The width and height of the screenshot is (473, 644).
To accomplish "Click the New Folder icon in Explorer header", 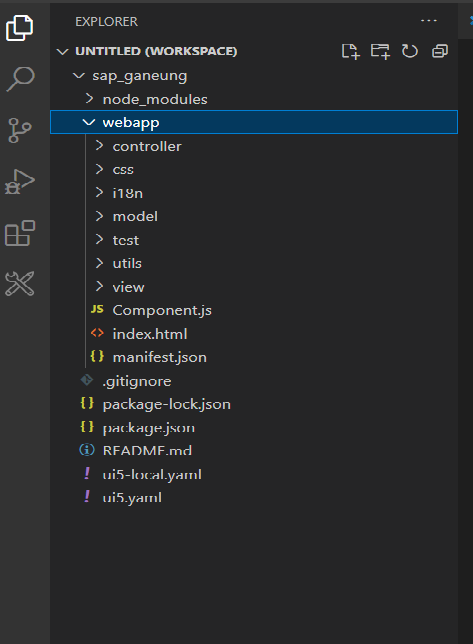I will point(380,51).
